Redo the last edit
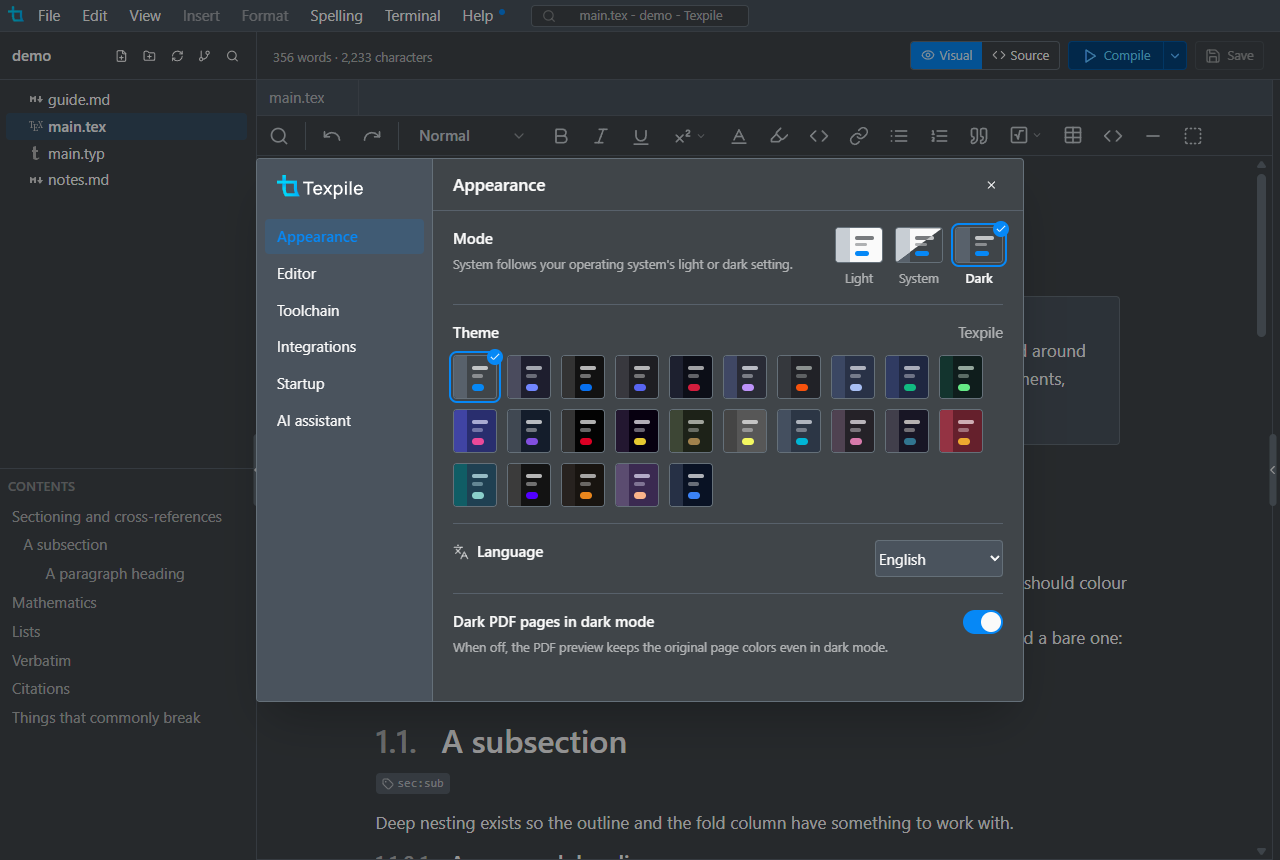The image size is (1280, 860). tap(372, 136)
